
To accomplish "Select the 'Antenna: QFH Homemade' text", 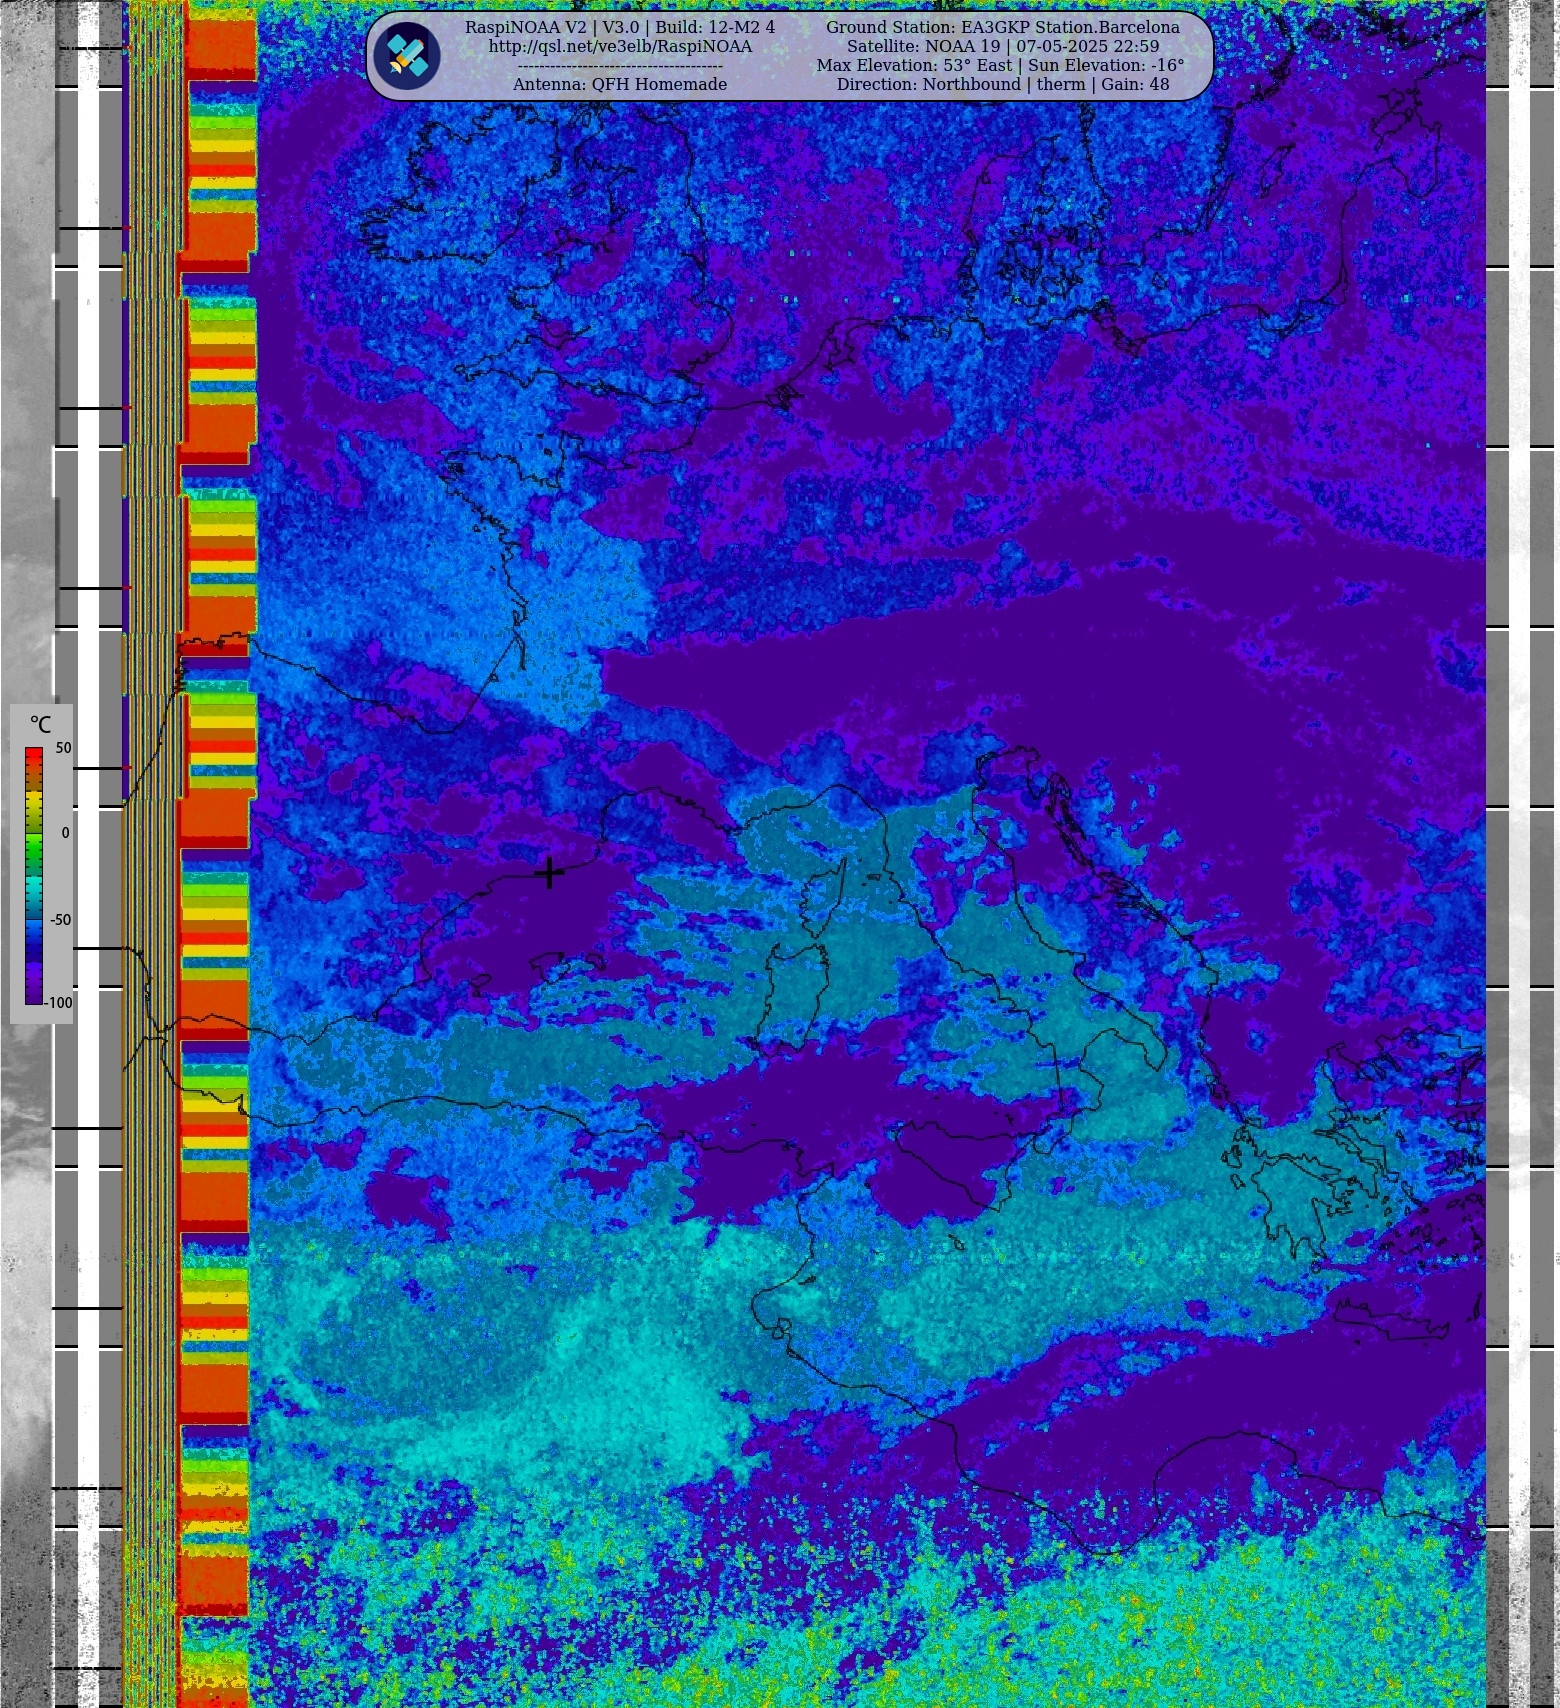I will [x=620, y=84].
